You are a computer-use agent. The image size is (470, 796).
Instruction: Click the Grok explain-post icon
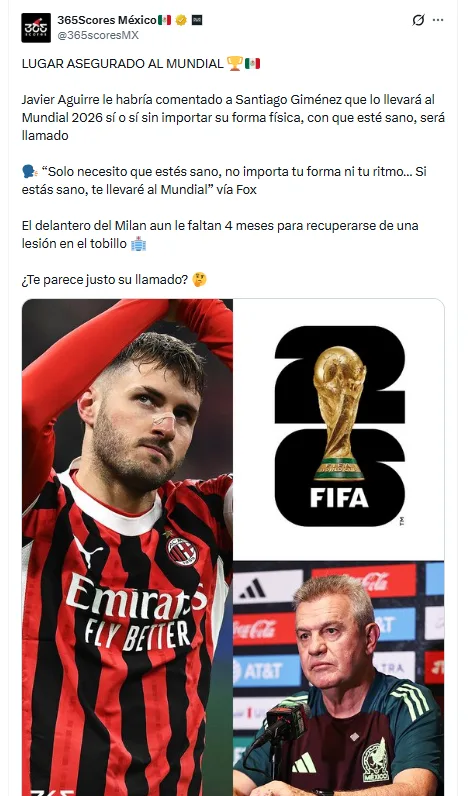[418, 20]
